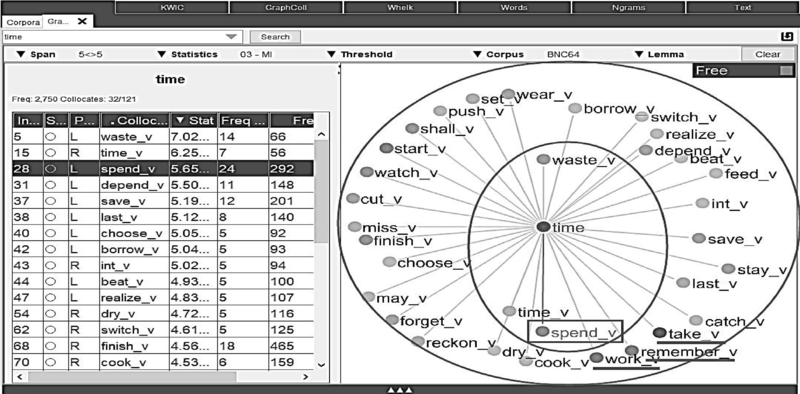This screenshot has width=800, height=394.
Task: Select radio button in choose_v row
Action: tap(51, 233)
